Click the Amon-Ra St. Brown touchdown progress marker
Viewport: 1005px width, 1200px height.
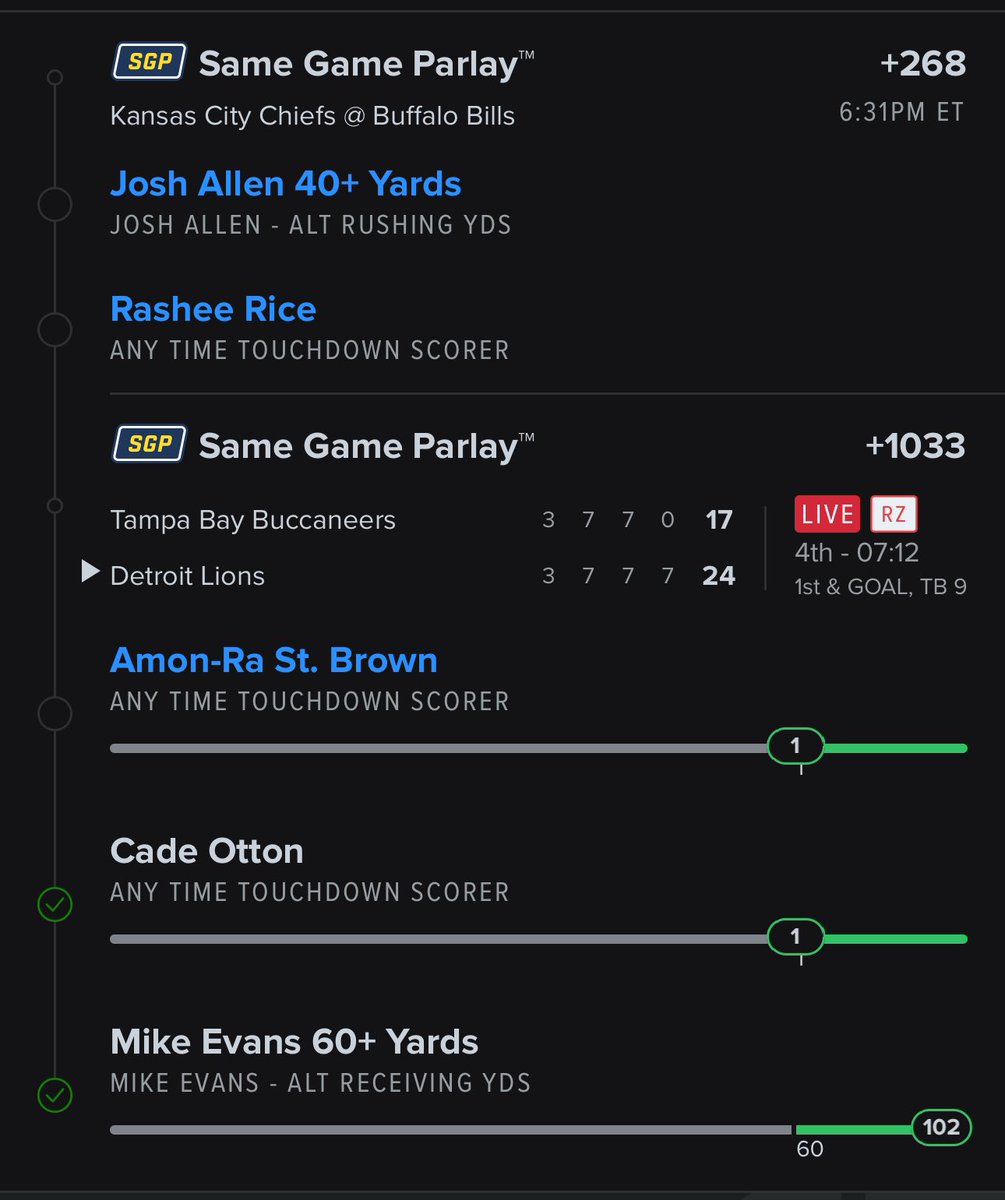click(796, 746)
